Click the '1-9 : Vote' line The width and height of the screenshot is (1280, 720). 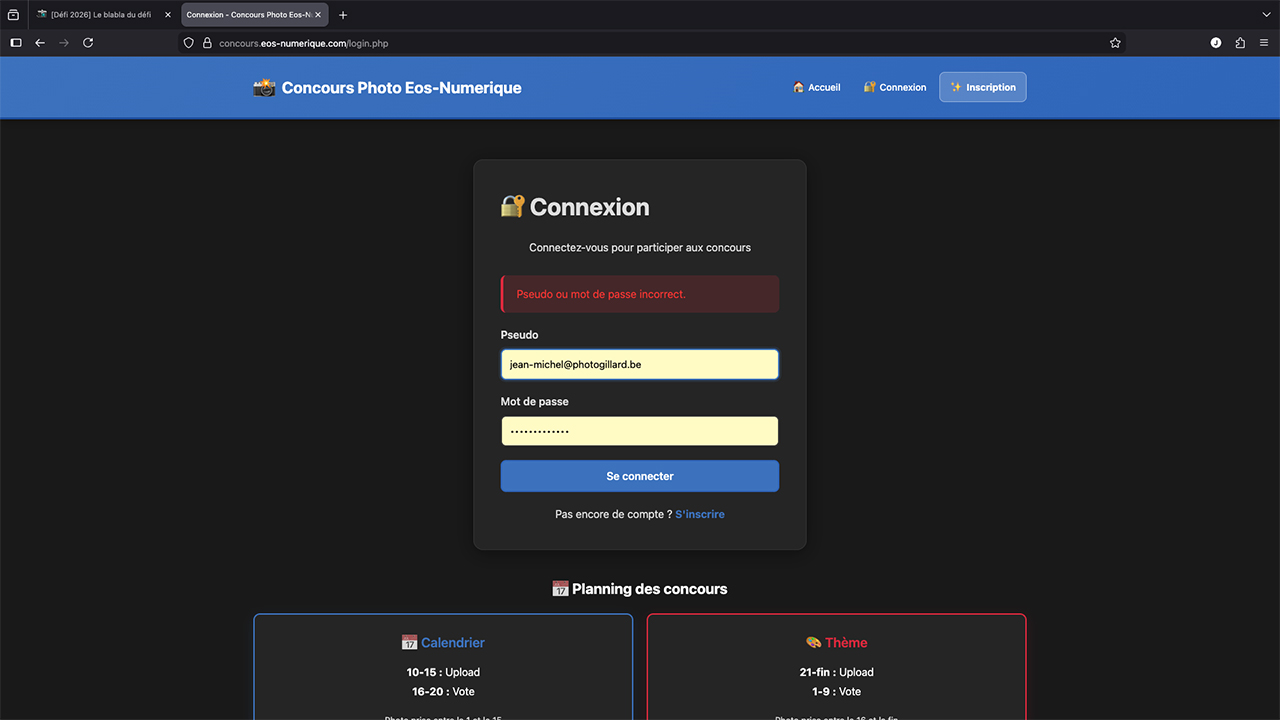coord(837,692)
